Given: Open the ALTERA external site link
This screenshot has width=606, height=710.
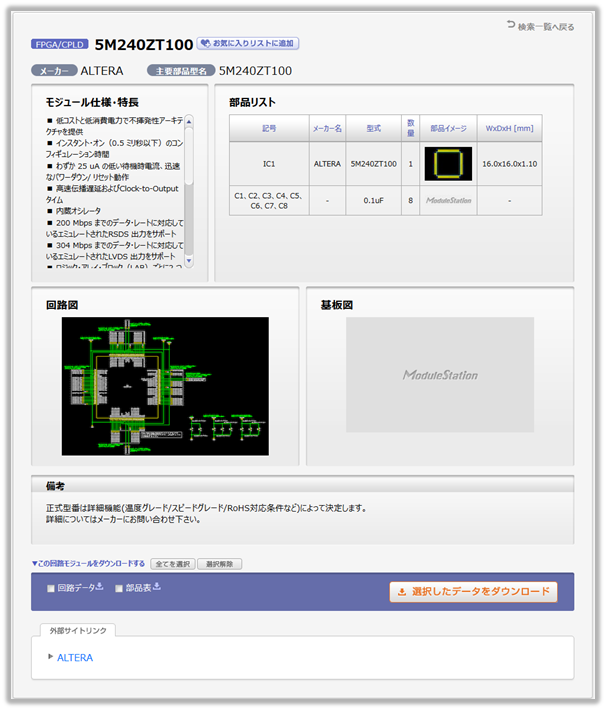Looking at the screenshot, I should (x=75, y=657).
